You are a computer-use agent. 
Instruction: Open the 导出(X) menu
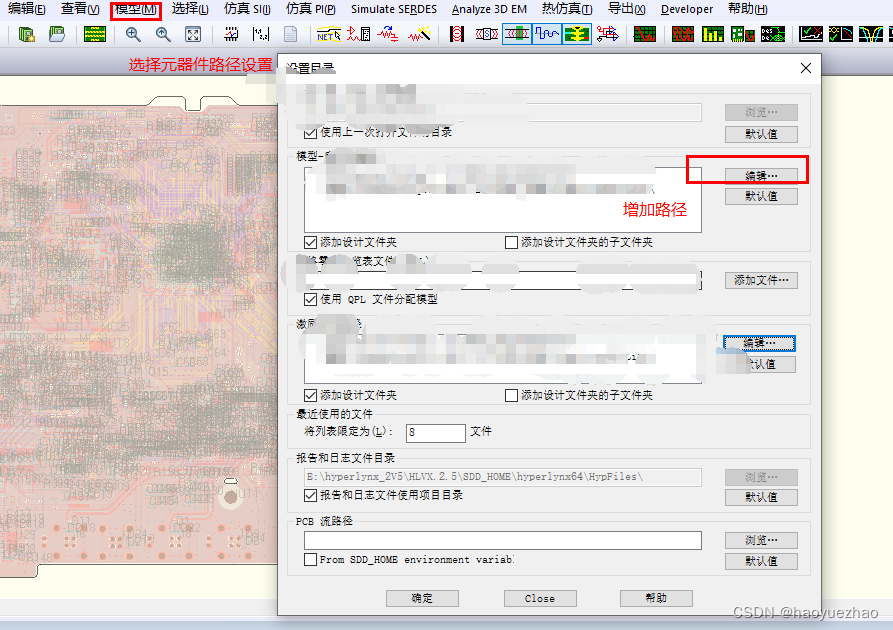626,9
